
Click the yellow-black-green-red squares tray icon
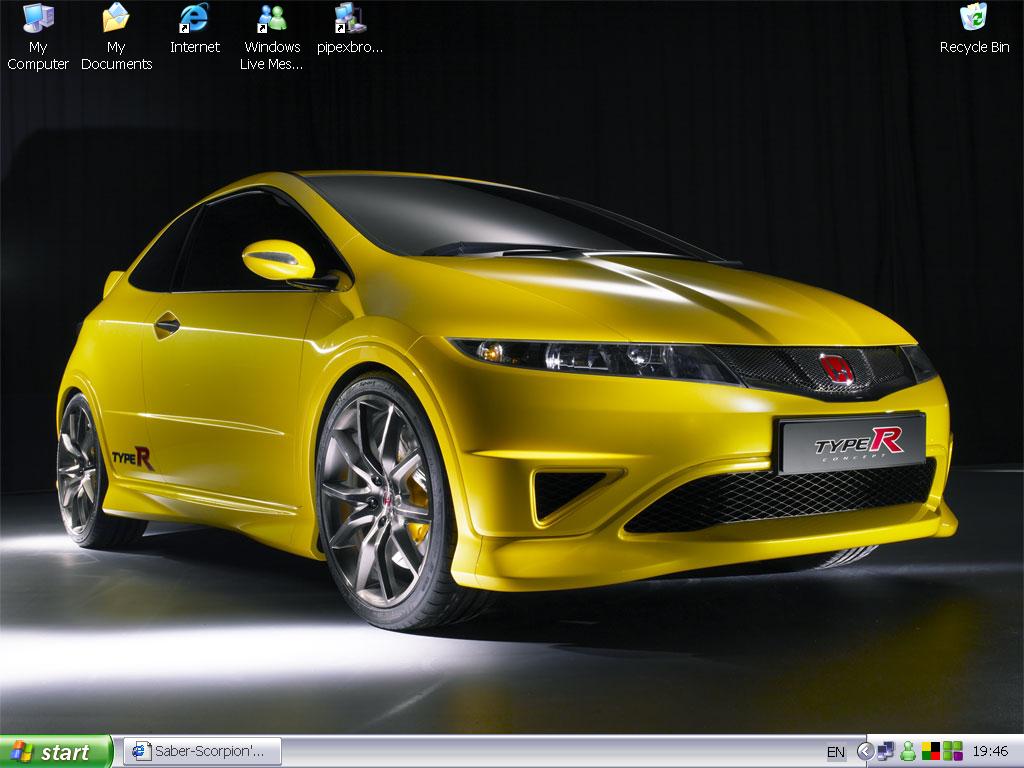coord(930,751)
